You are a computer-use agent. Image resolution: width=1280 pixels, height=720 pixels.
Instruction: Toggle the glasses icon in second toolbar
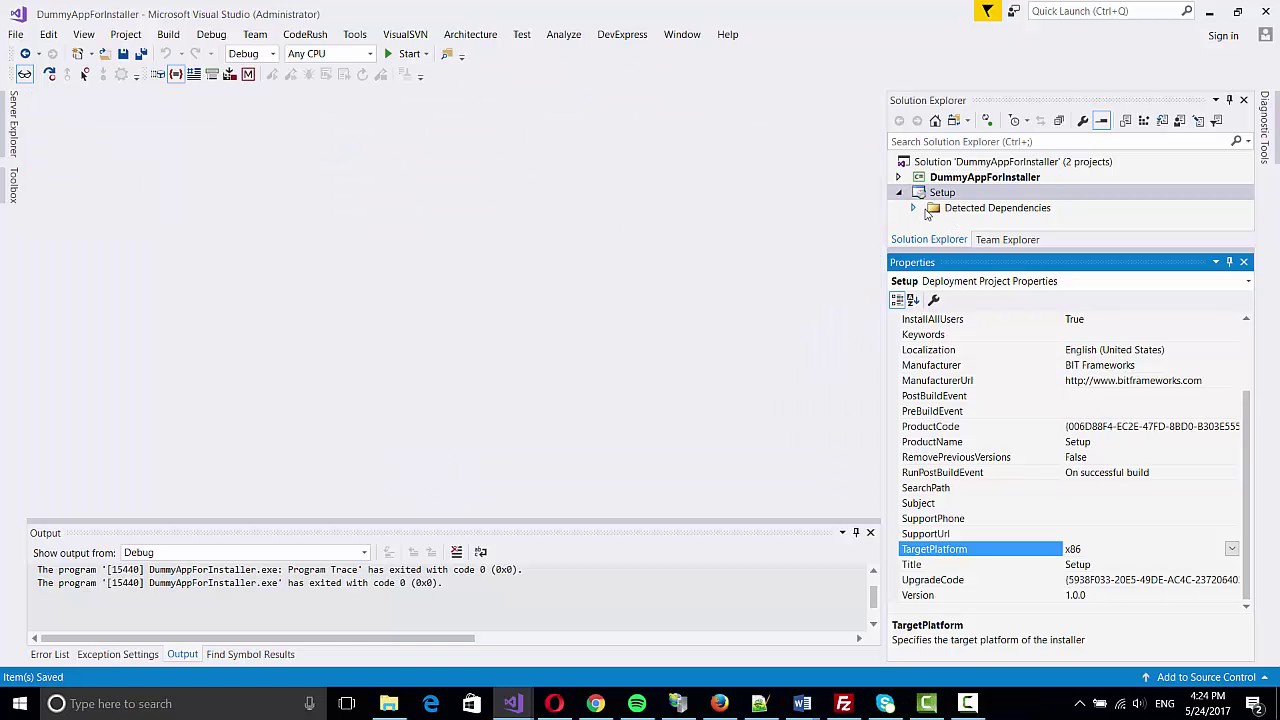[x=25, y=75]
